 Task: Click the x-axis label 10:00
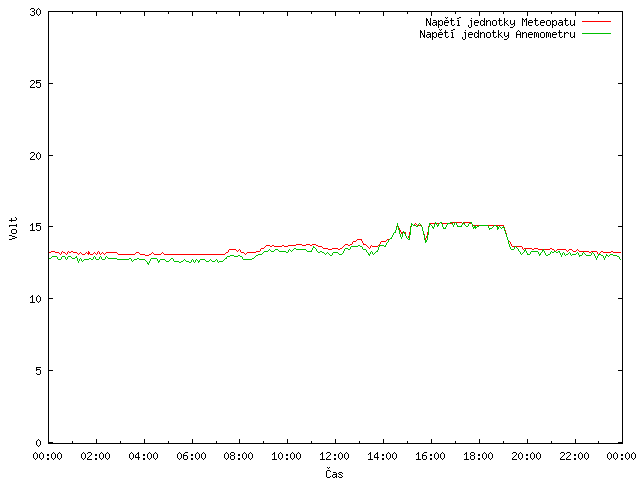(x=287, y=456)
